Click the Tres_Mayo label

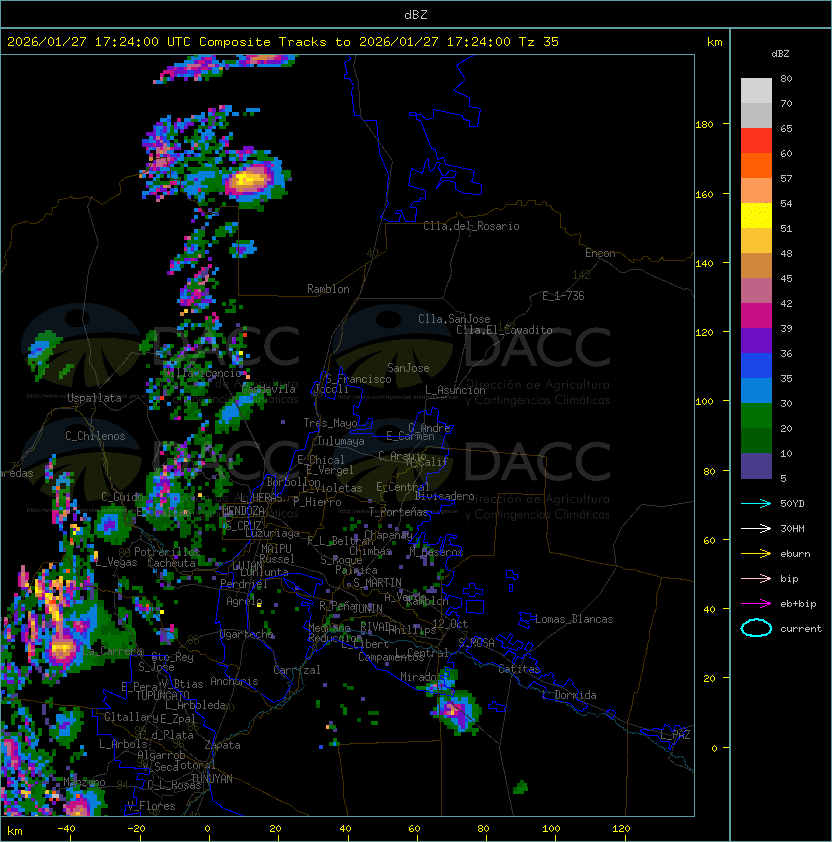[x=330, y=423]
